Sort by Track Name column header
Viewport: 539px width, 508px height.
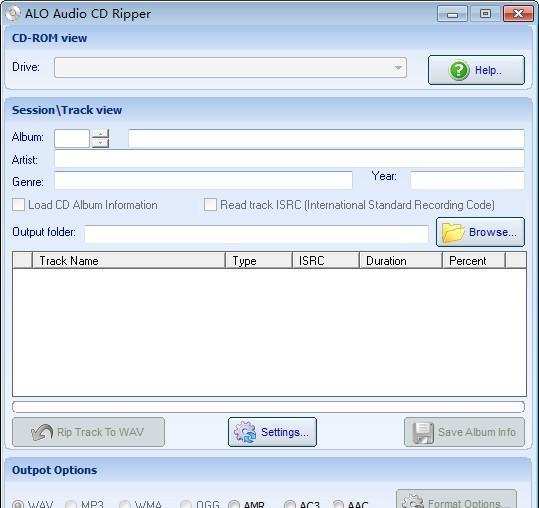[129, 261]
